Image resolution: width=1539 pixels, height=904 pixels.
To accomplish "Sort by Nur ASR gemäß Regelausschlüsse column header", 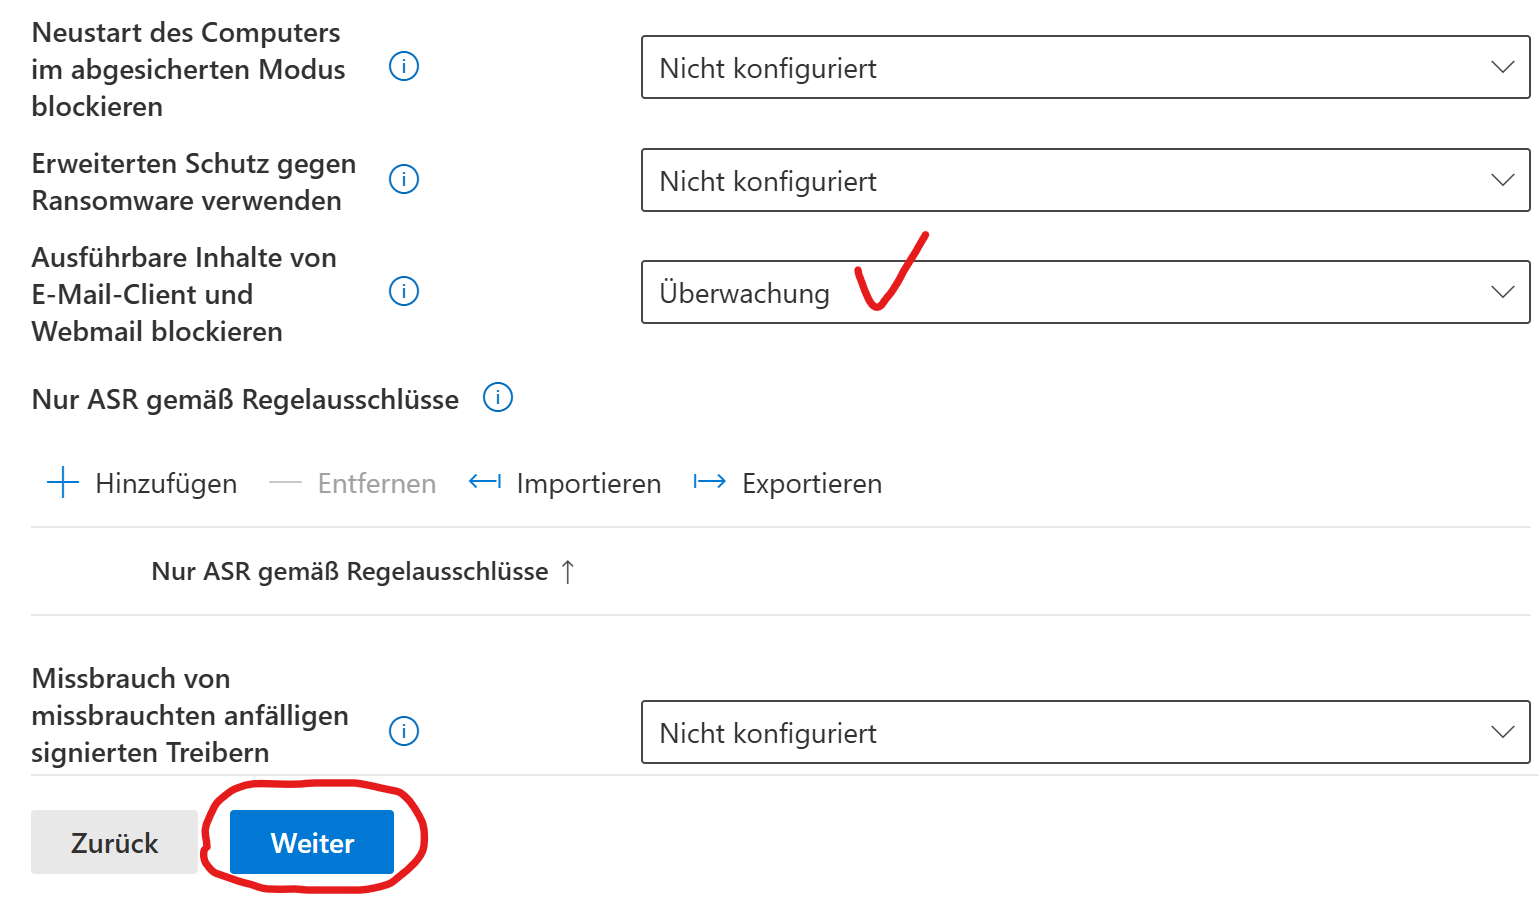I will click(349, 572).
